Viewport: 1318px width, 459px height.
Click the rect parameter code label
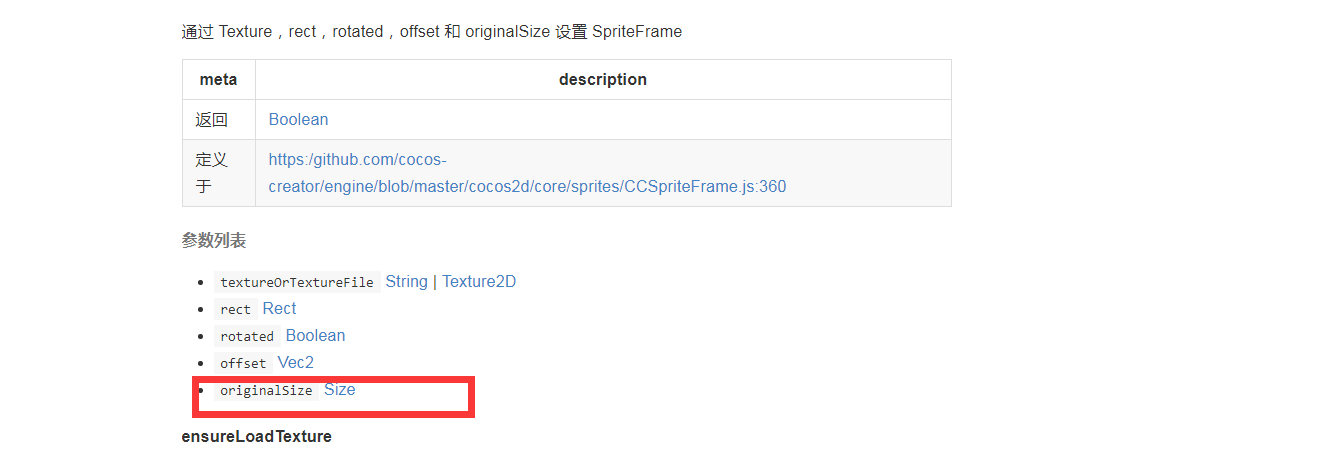[236, 310]
